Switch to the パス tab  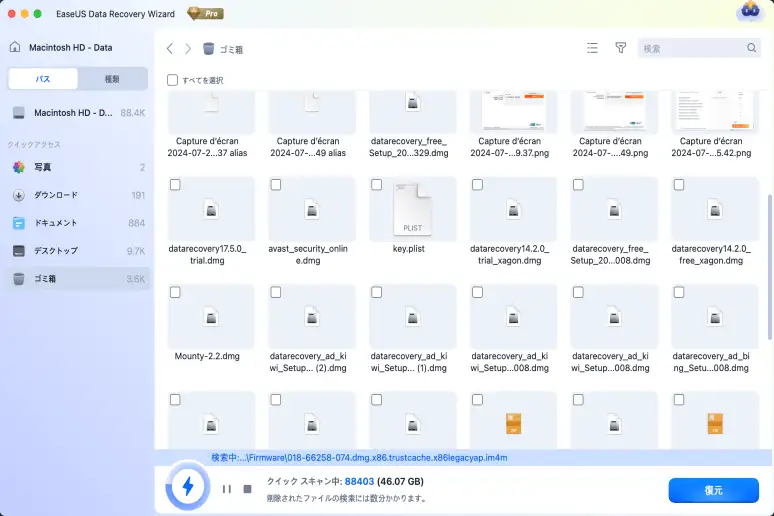point(43,79)
